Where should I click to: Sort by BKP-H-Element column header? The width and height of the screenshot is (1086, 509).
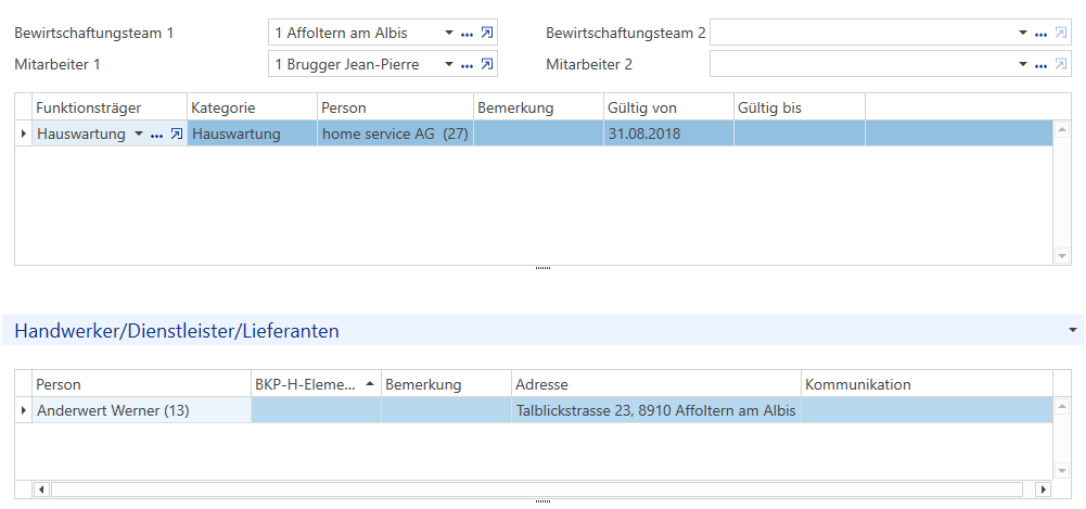pyautogui.click(x=316, y=384)
